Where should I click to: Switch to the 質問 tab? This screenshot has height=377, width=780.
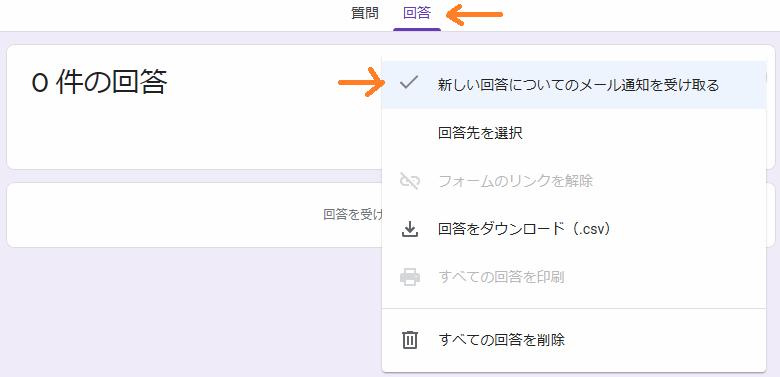point(365,13)
